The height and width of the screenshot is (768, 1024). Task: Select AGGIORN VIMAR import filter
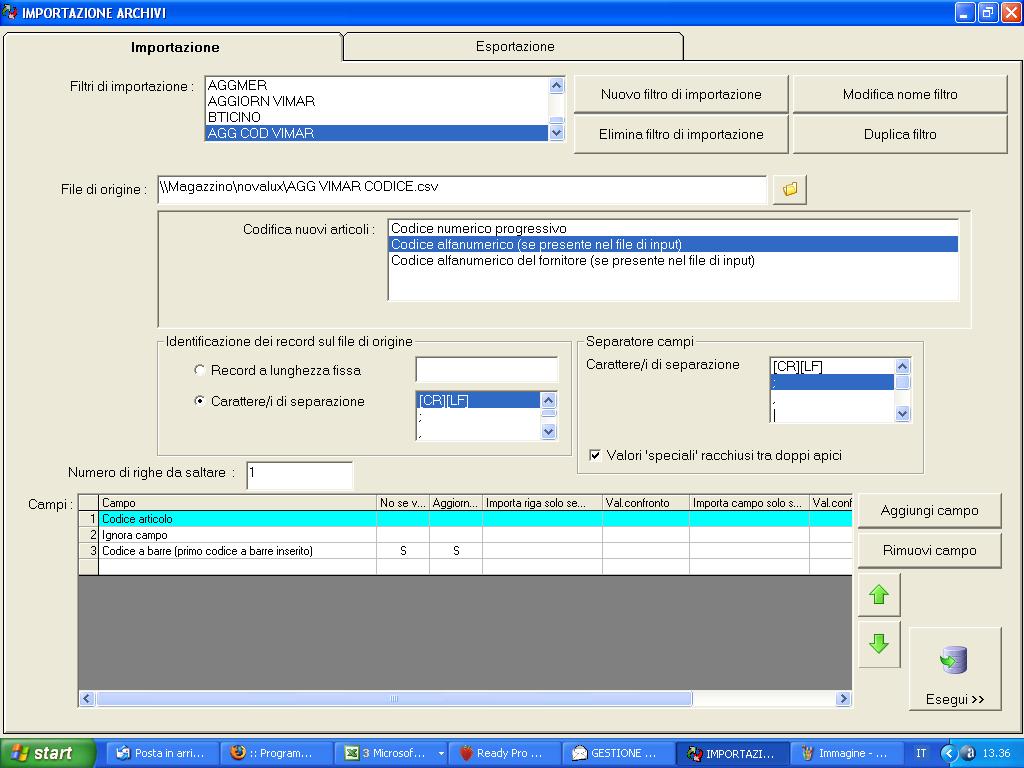tap(377, 101)
